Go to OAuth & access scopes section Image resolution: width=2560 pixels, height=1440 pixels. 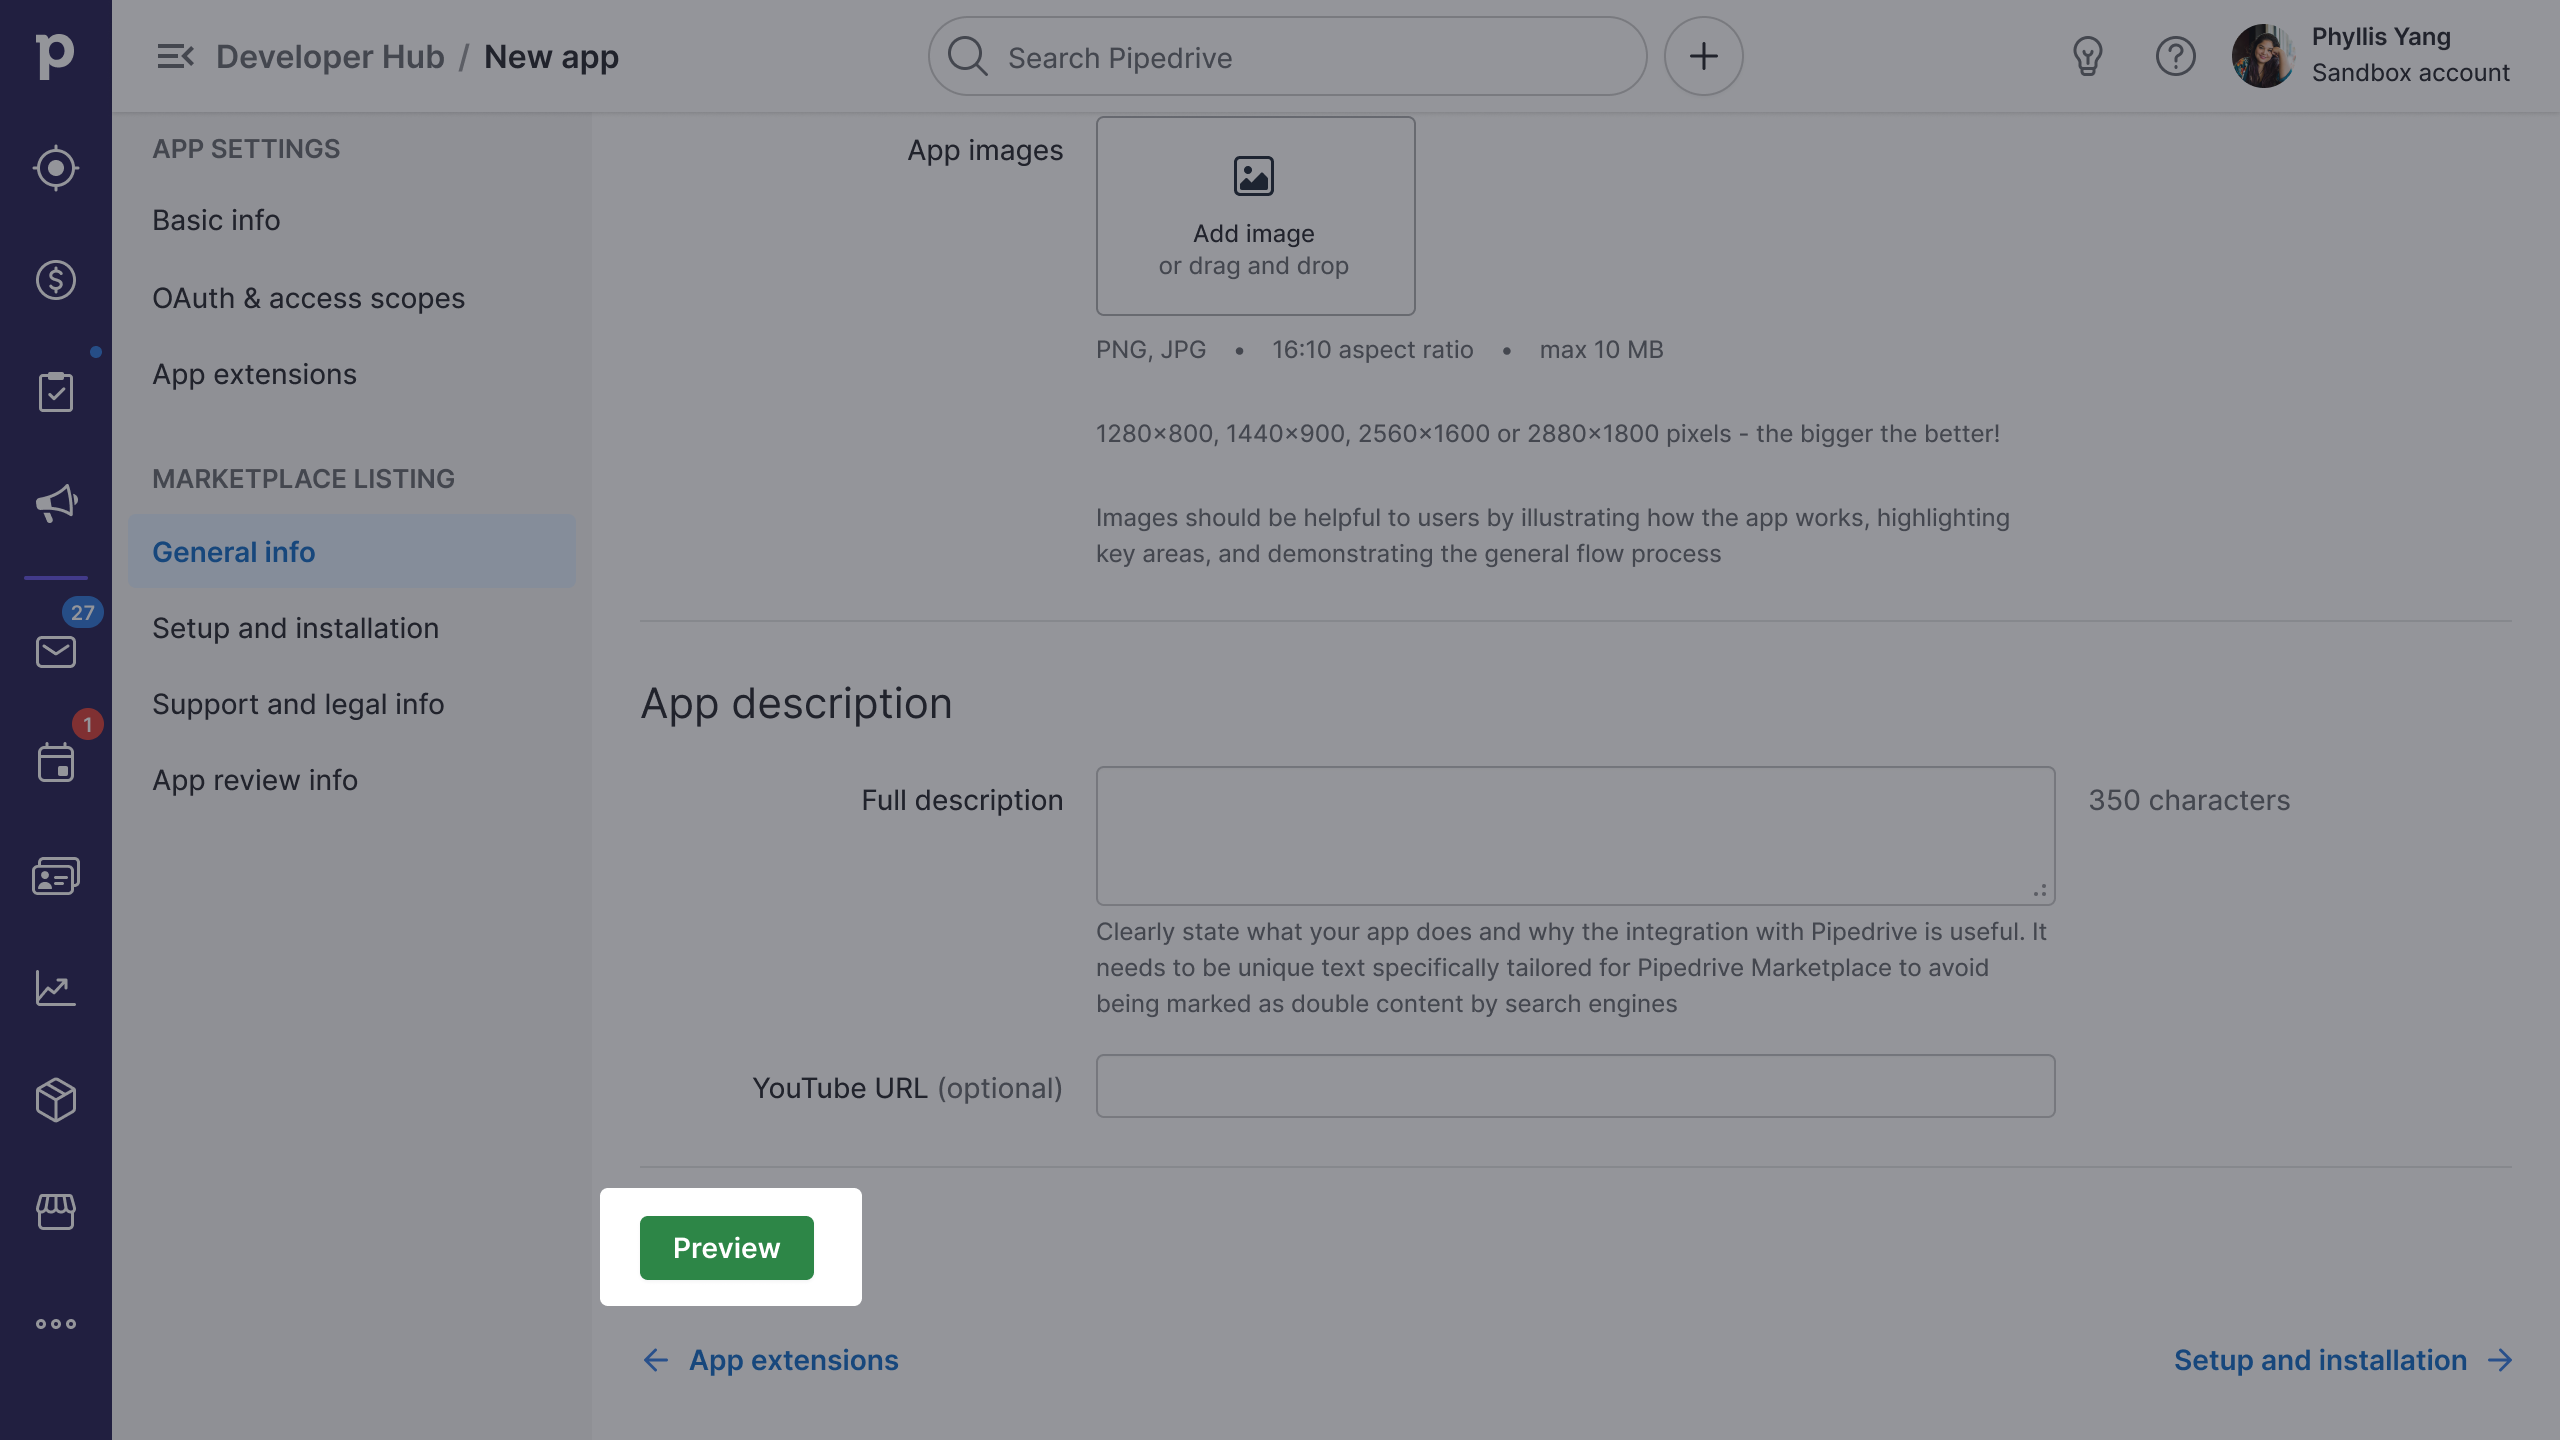pyautogui.click(x=308, y=298)
